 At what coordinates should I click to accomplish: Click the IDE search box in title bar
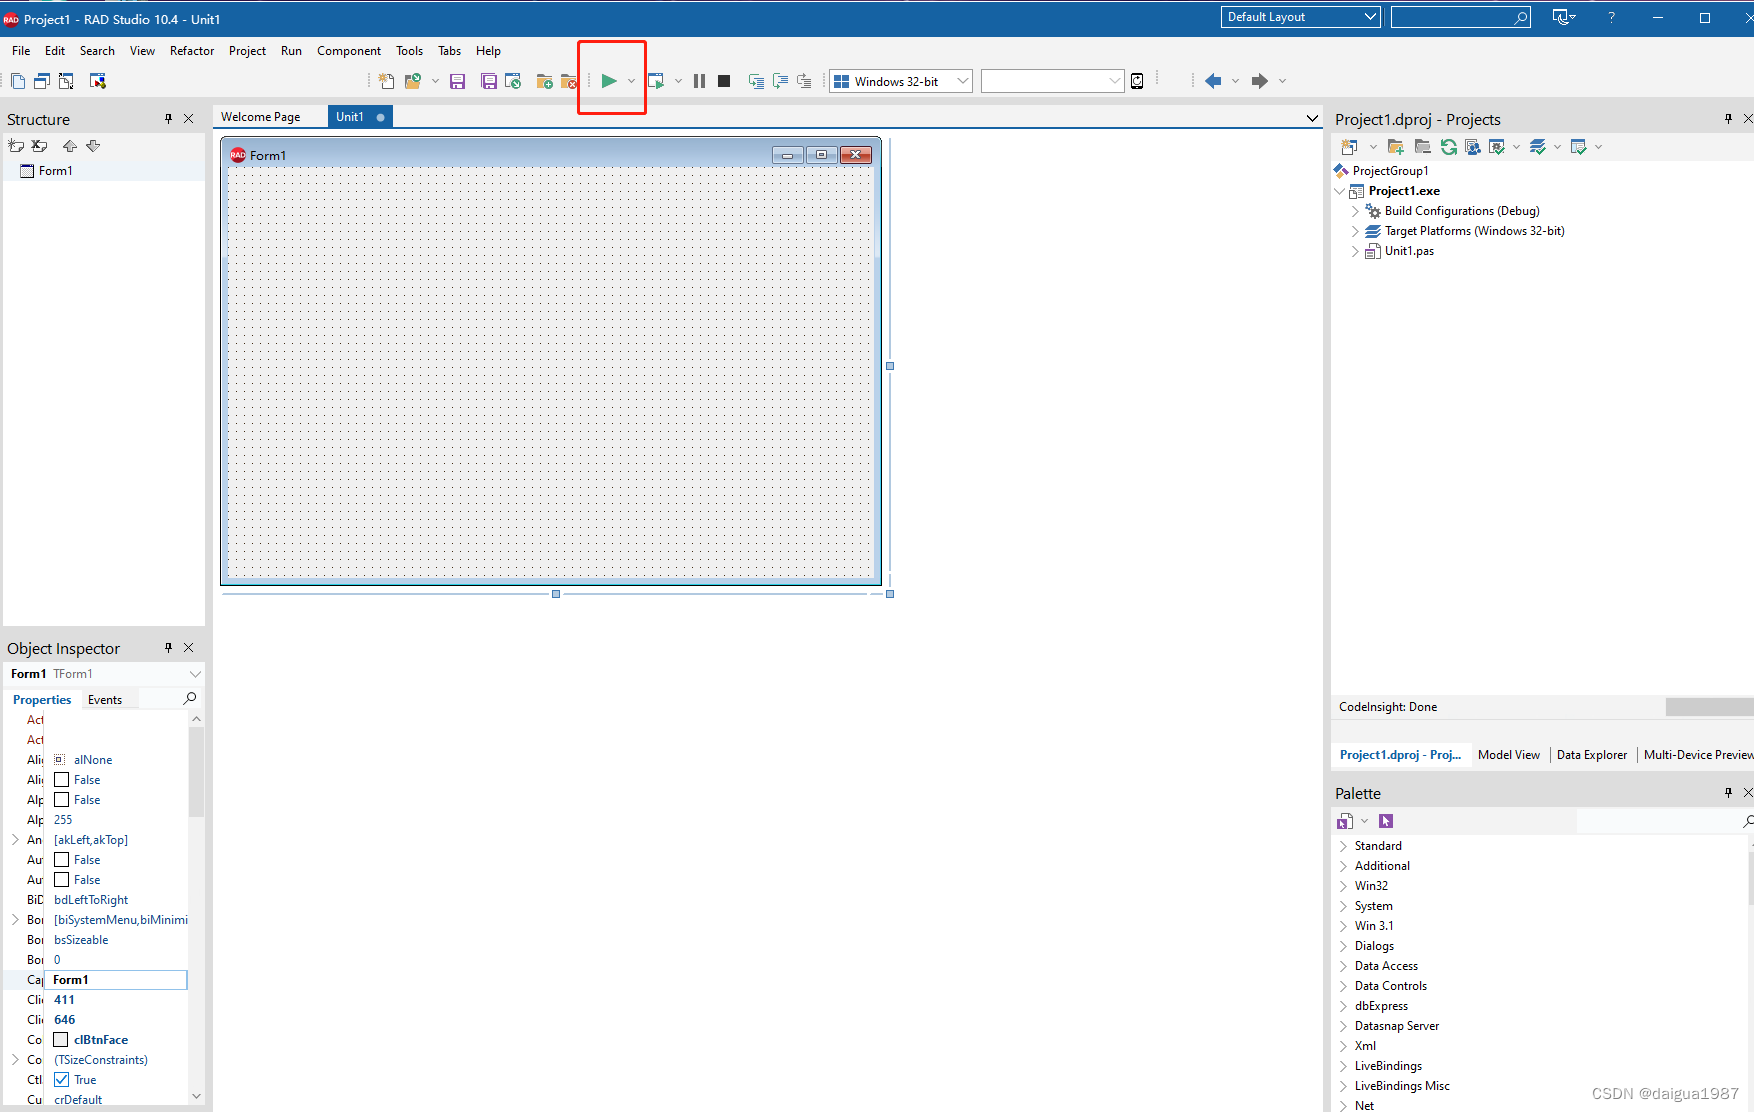pos(1460,17)
